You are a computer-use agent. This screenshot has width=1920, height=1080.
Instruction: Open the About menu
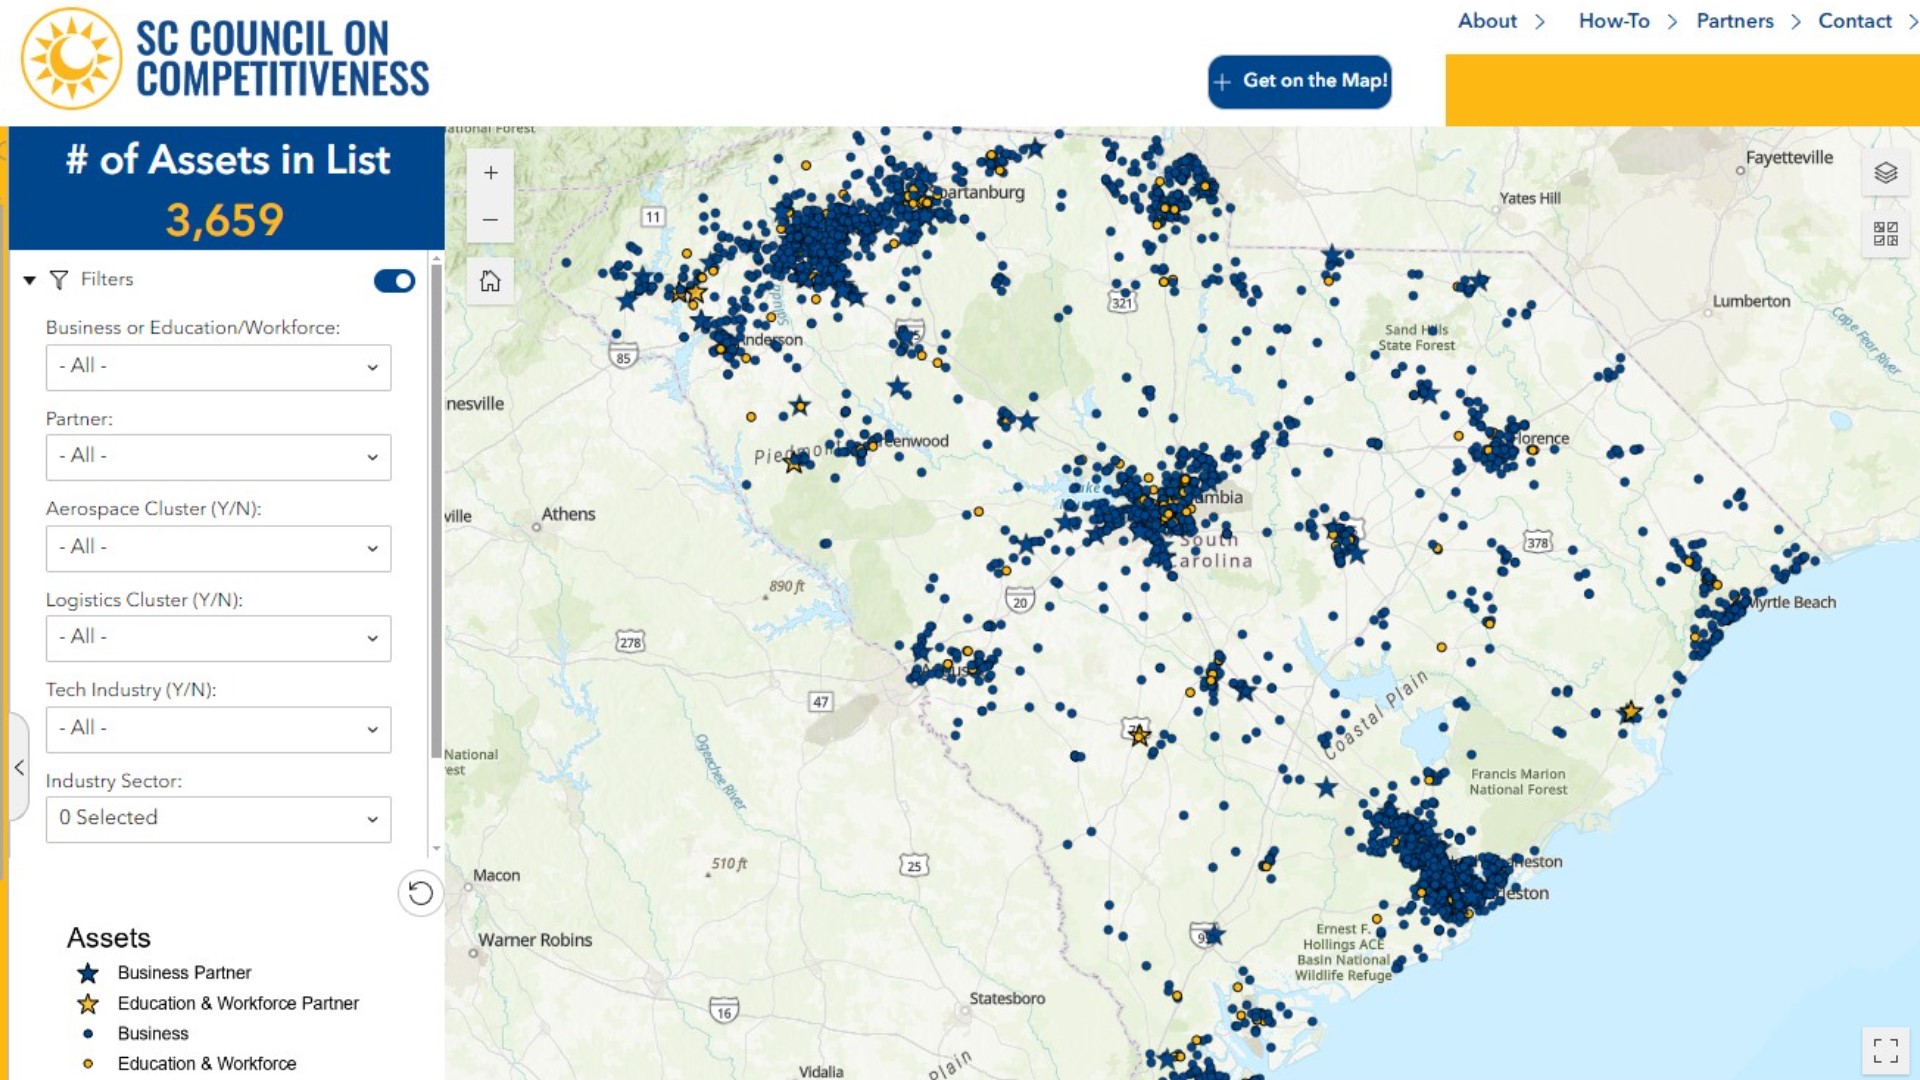pyautogui.click(x=1487, y=21)
